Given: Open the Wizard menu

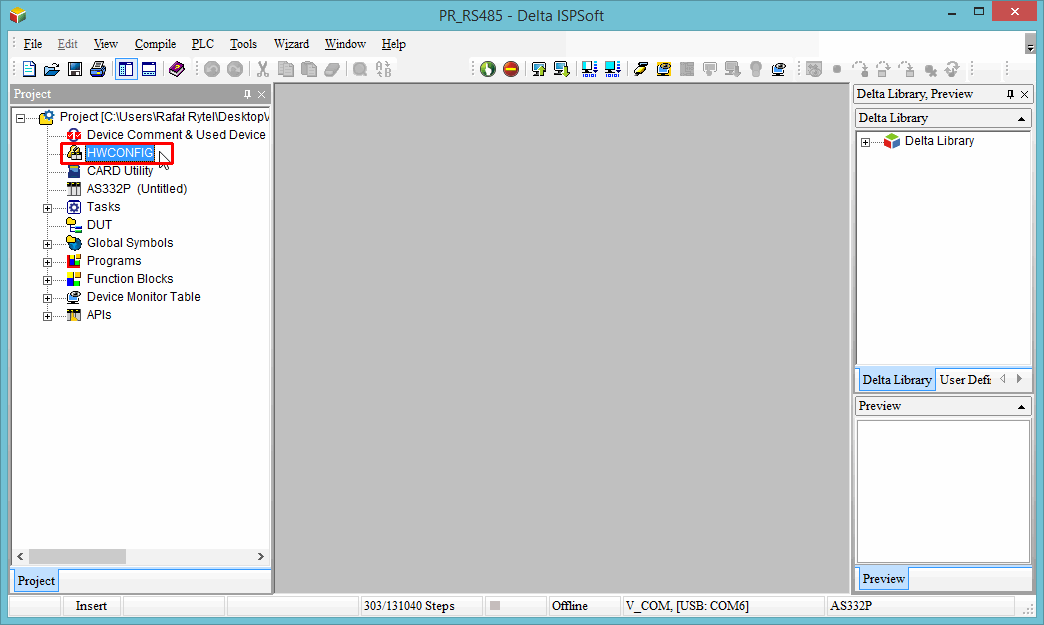Looking at the screenshot, I should coord(291,44).
